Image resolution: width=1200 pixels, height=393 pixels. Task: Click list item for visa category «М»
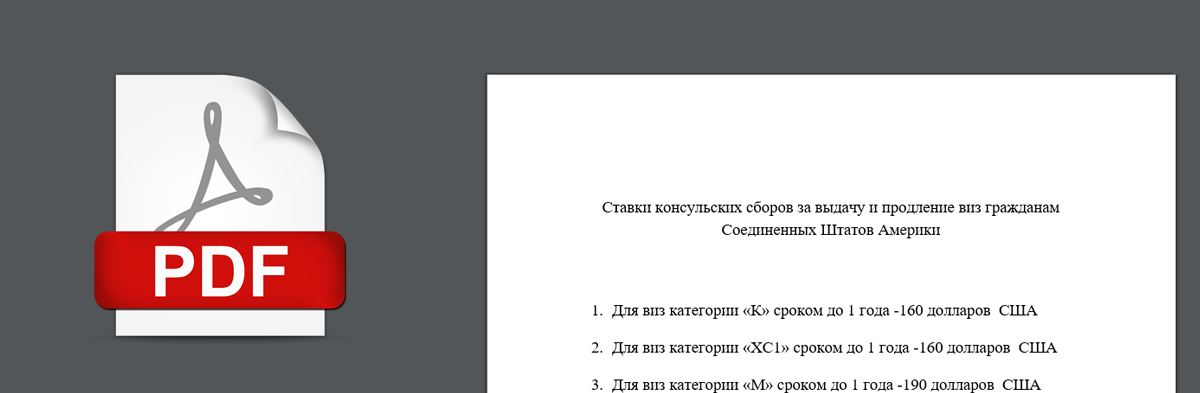(816, 384)
